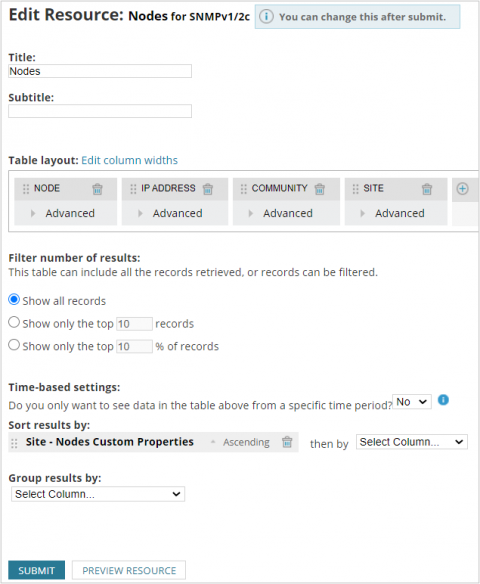
Task: Delete the Site sort rule via trash icon
Action: click(x=287, y=442)
